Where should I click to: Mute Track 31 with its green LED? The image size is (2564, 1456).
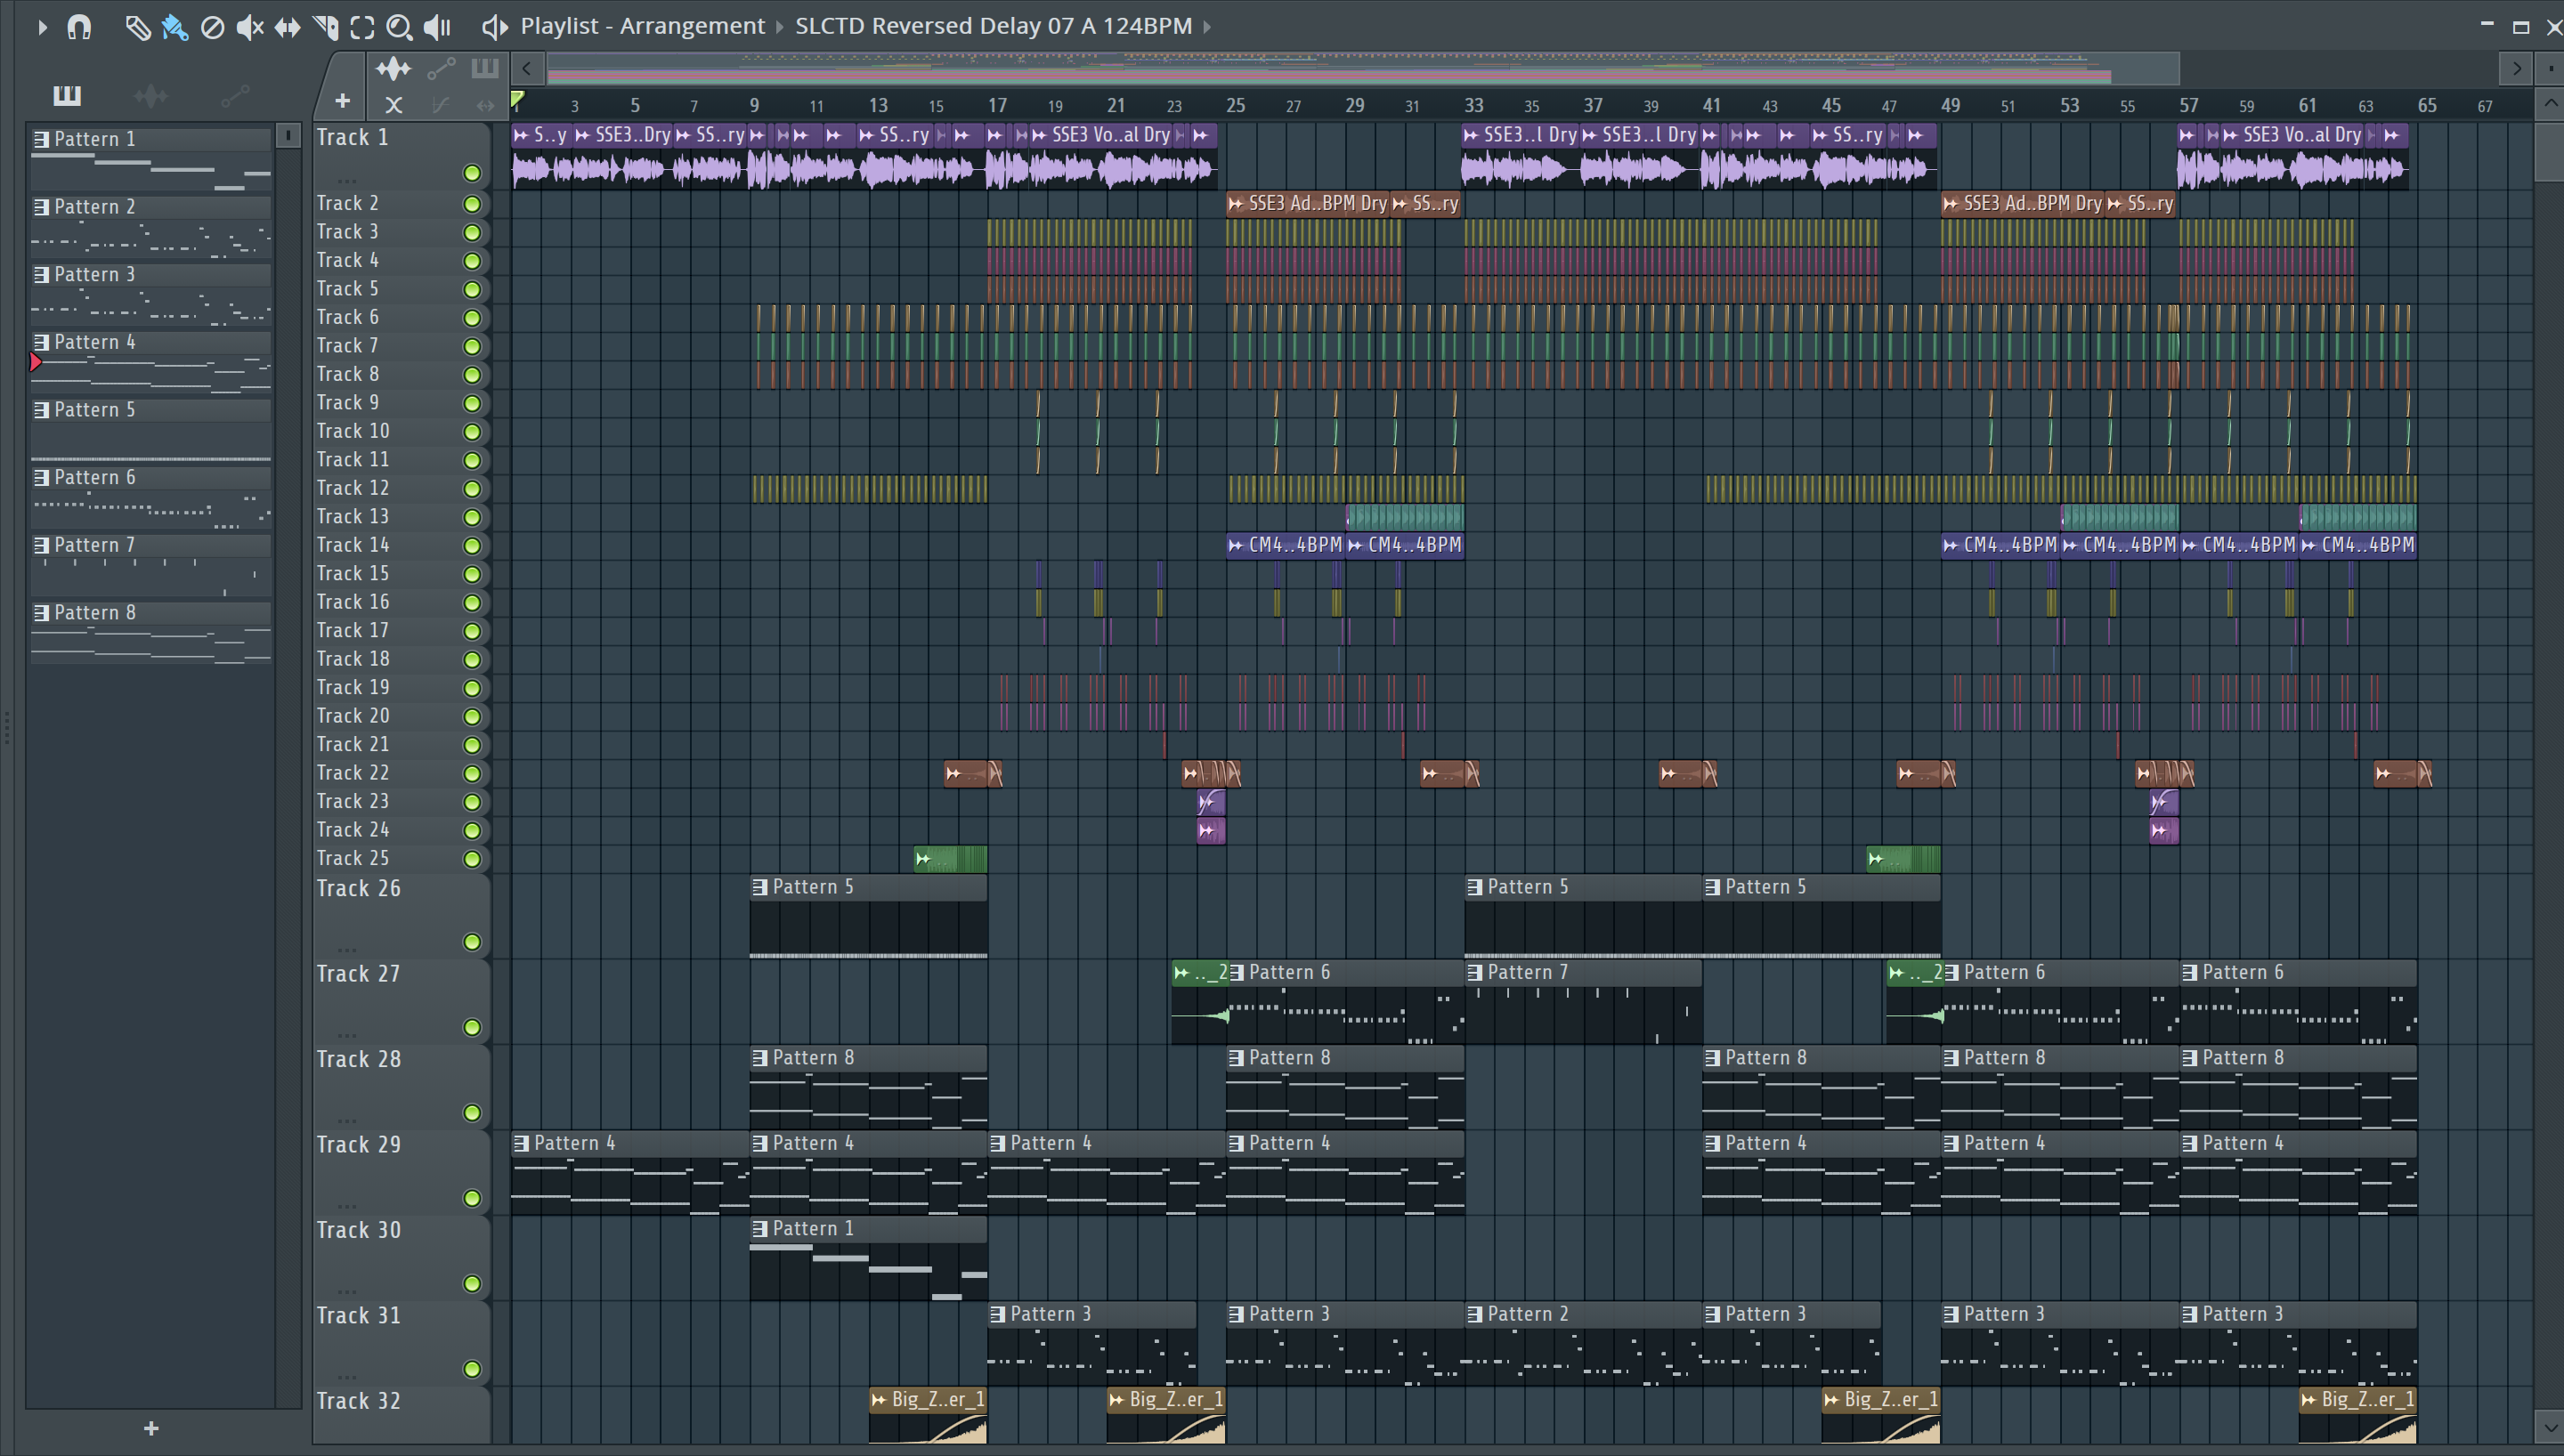[x=472, y=1369]
